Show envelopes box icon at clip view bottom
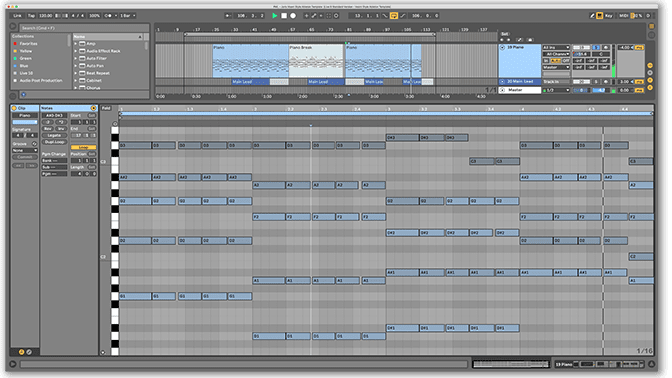672x378 pixels. pyautogui.click(x=29, y=352)
